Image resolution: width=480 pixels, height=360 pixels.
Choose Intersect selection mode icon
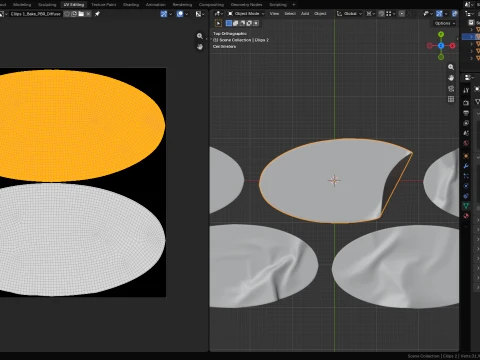(x=256, y=23)
